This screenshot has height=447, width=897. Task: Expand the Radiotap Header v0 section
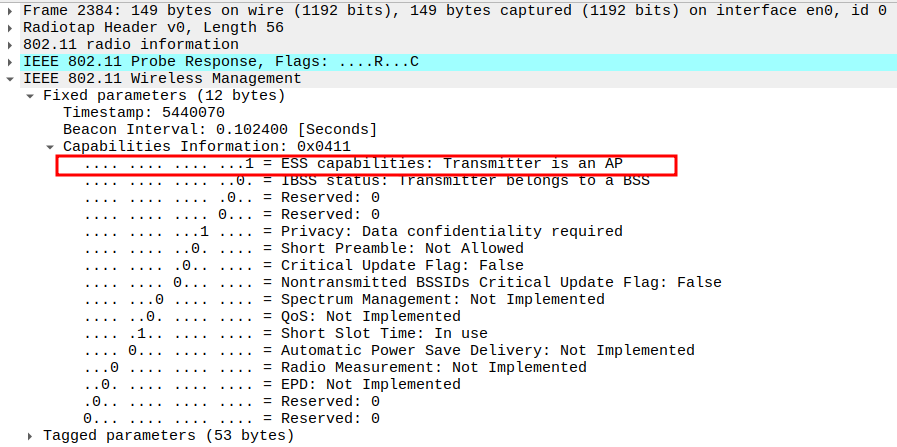tap(10, 28)
